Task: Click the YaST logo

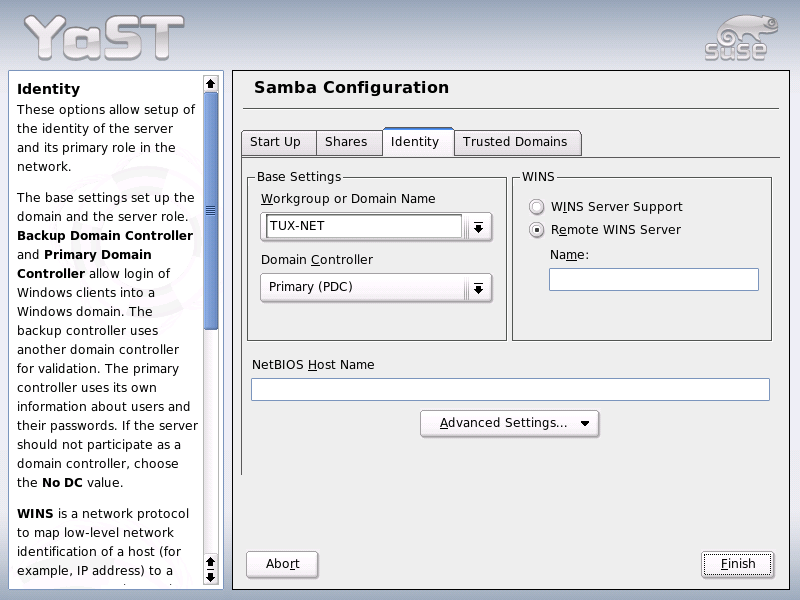Action: coord(104,37)
